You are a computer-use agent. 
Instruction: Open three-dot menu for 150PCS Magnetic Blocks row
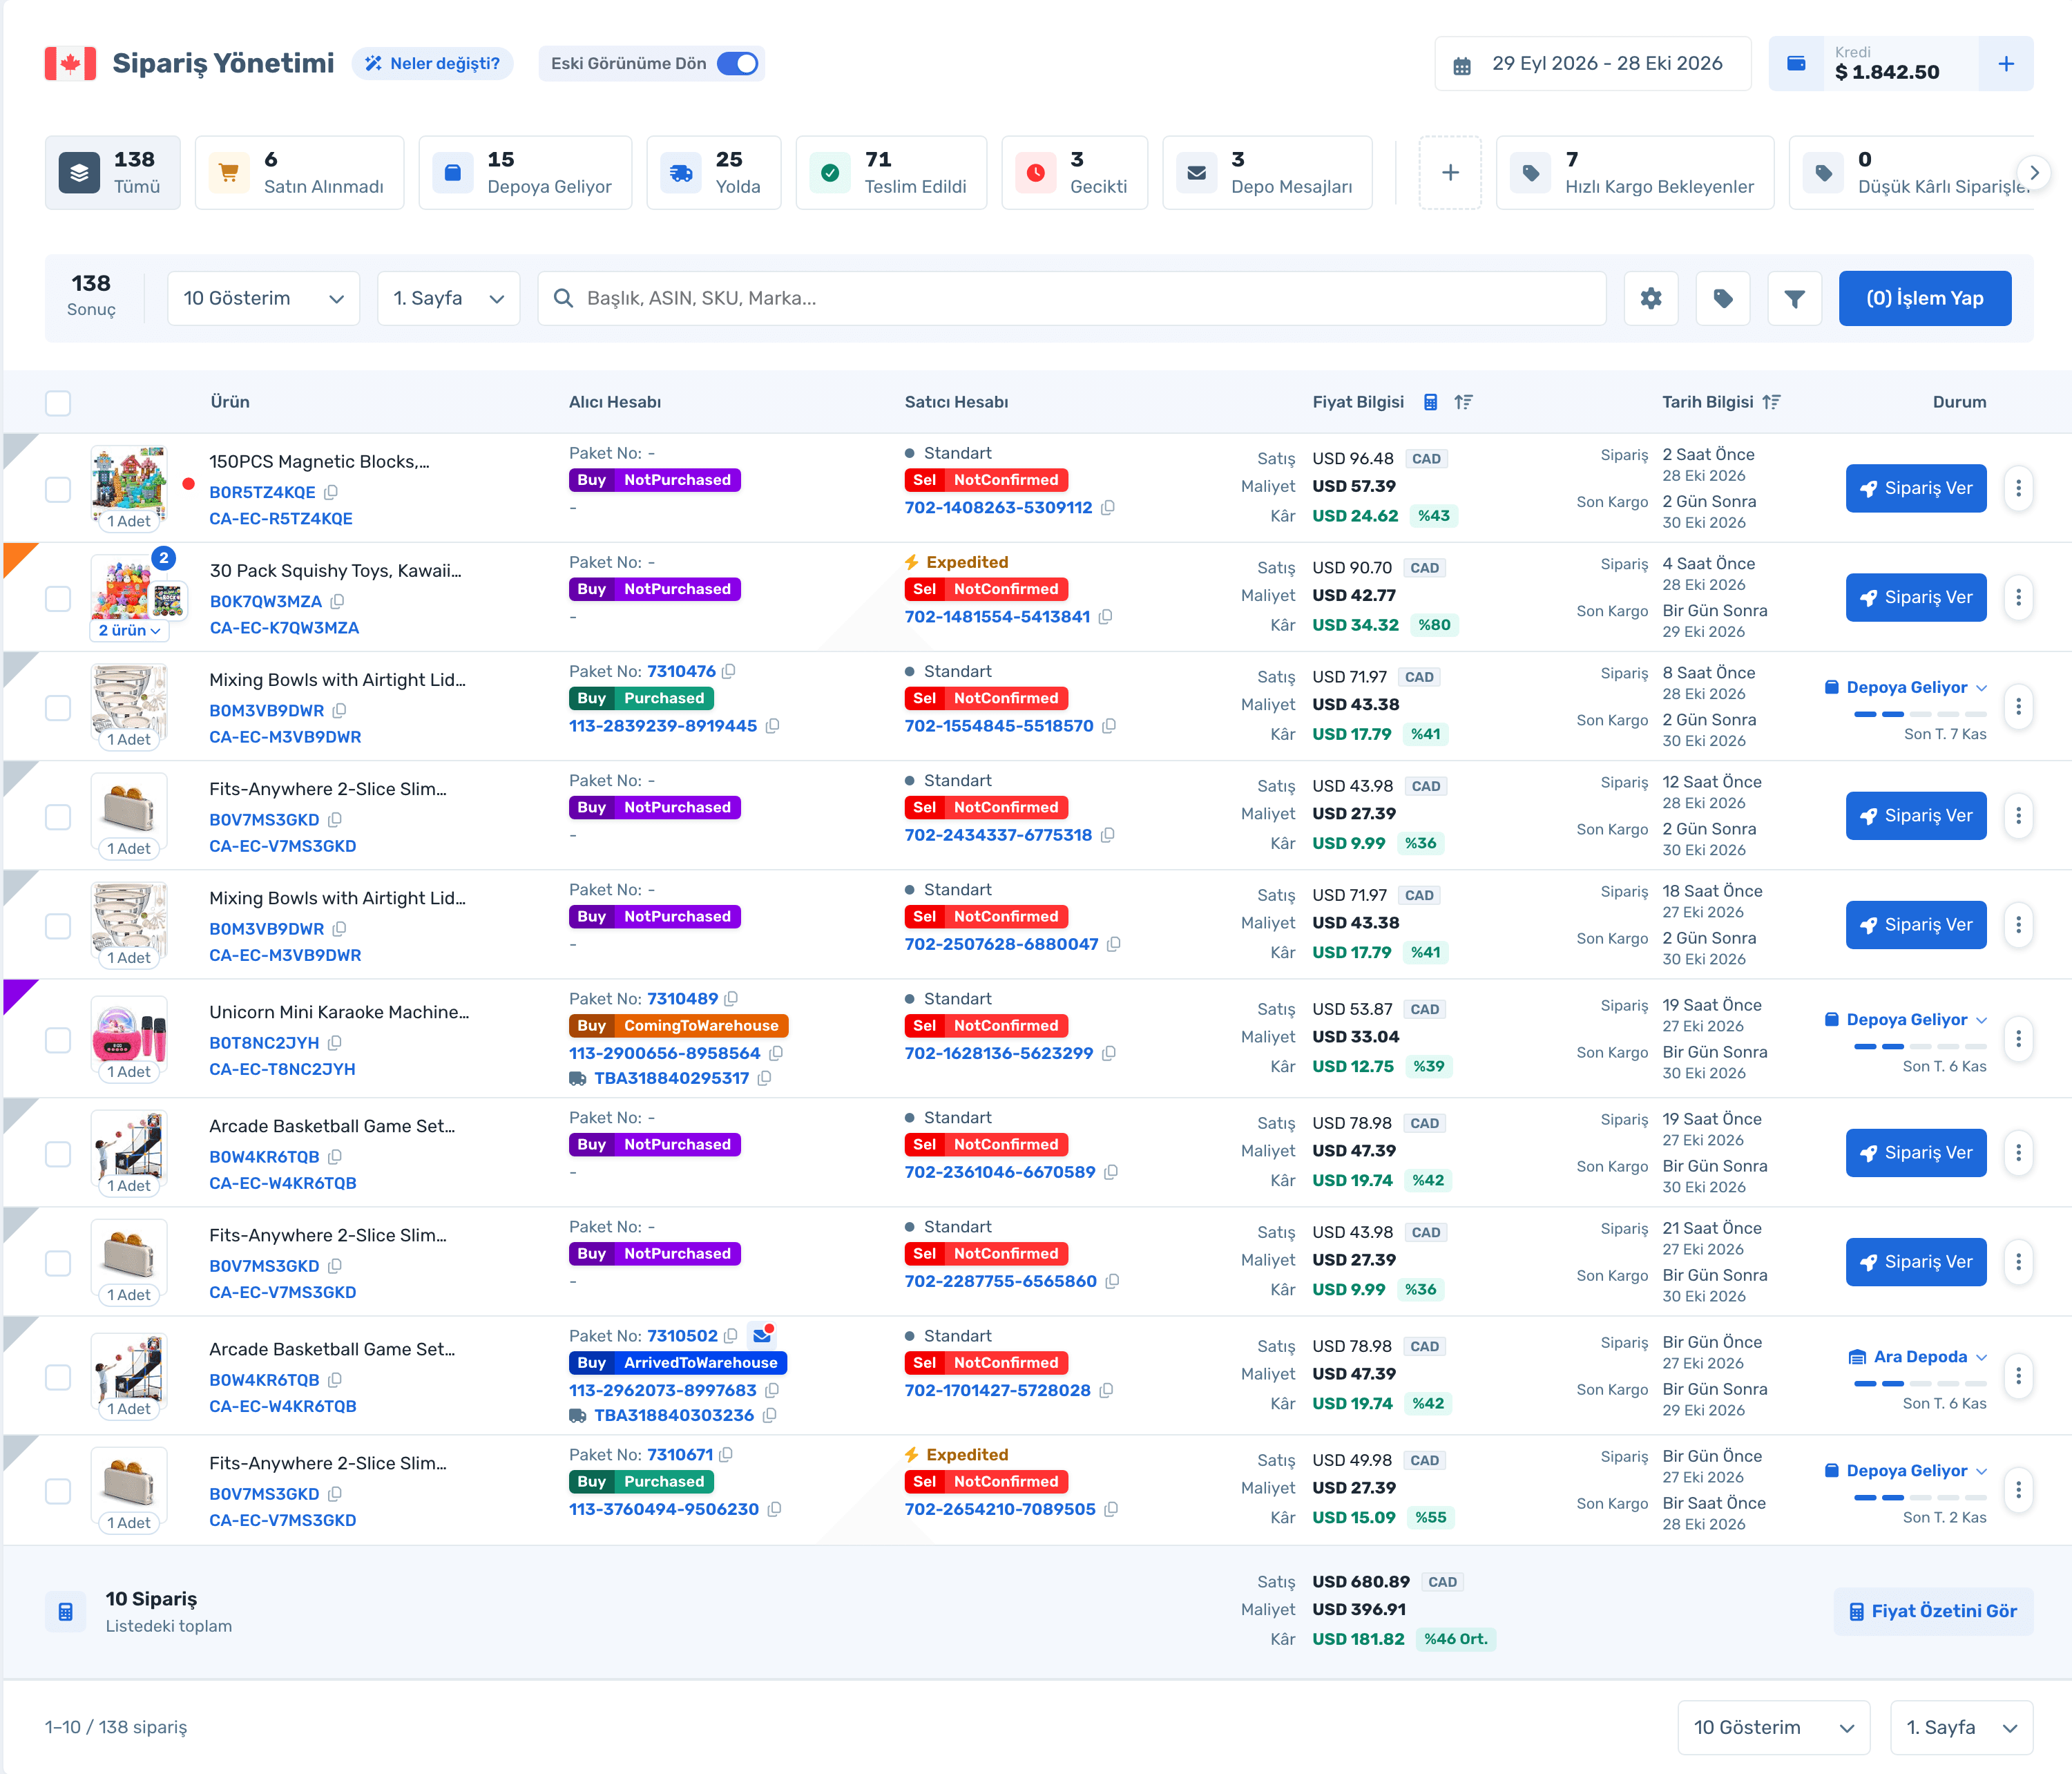click(2019, 488)
